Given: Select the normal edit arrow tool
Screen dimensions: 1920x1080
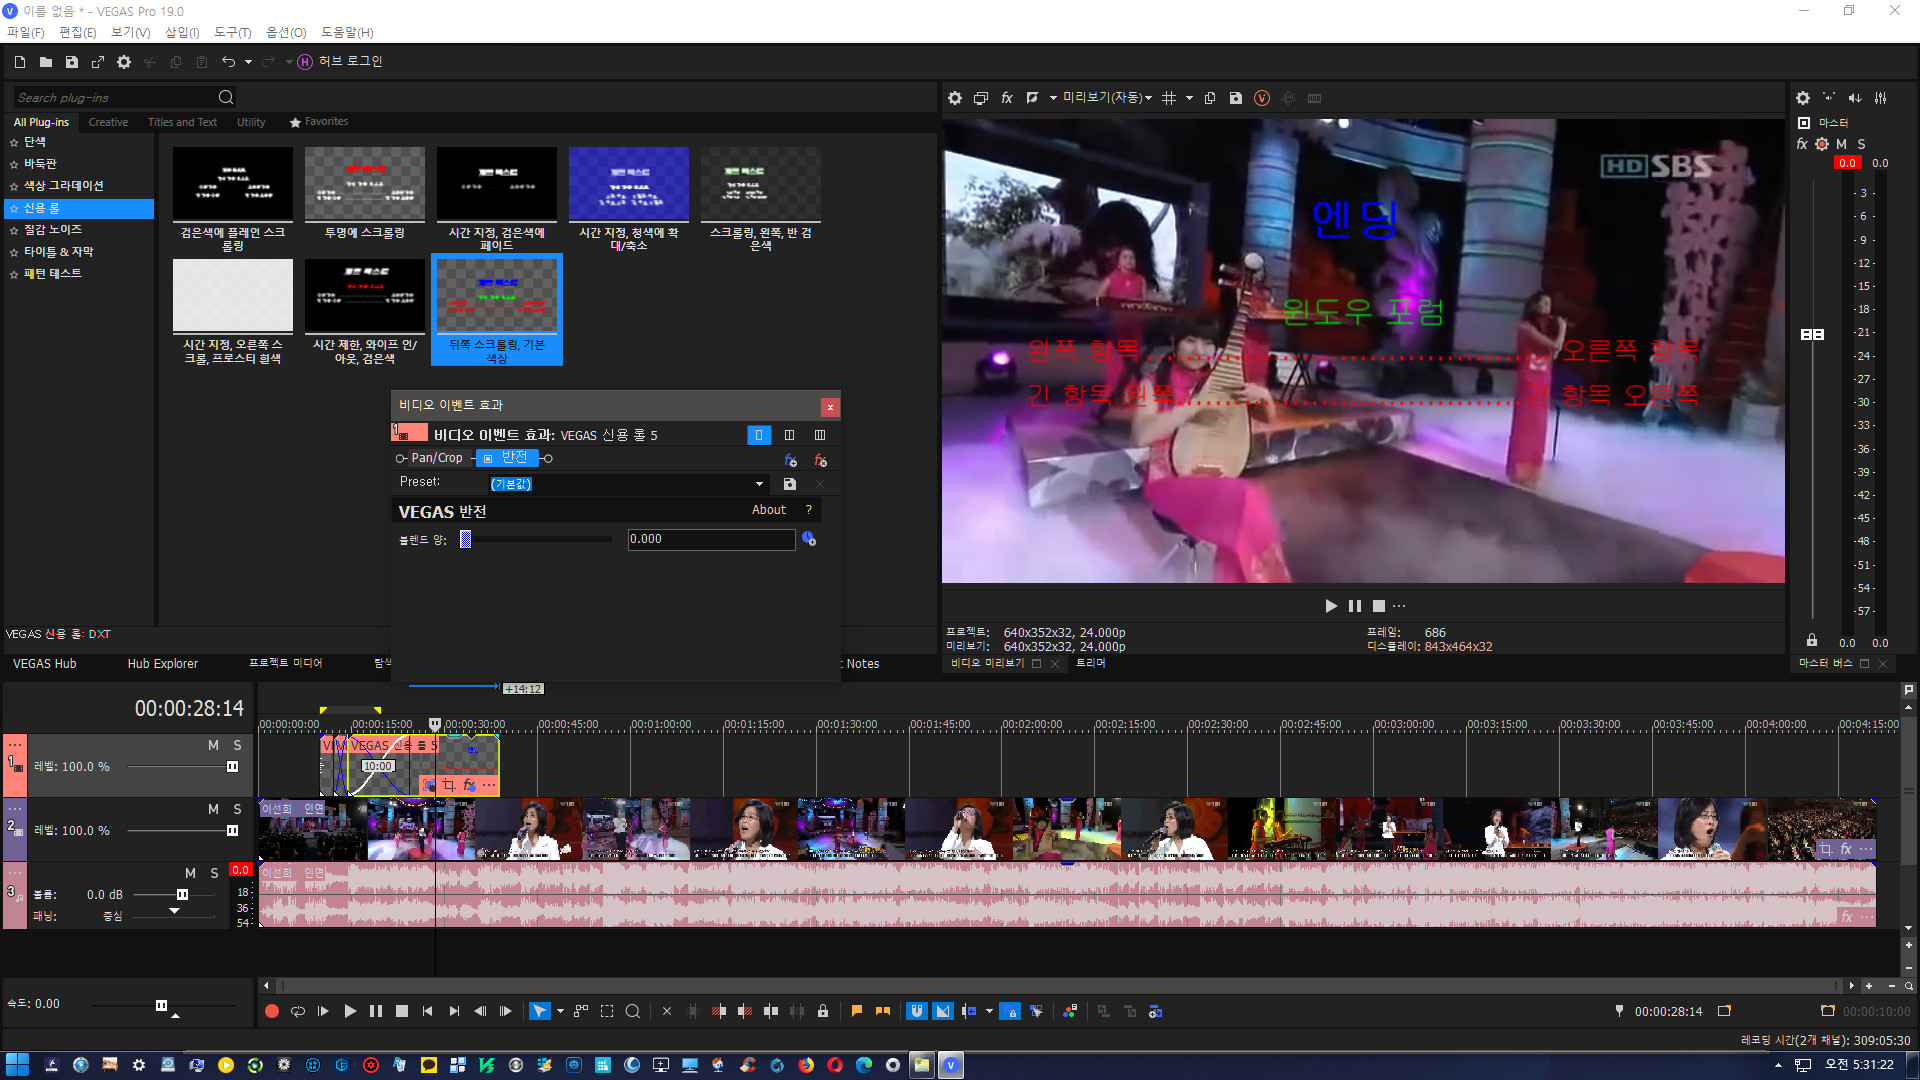Looking at the screenshot, I should tap(539, 1011).
